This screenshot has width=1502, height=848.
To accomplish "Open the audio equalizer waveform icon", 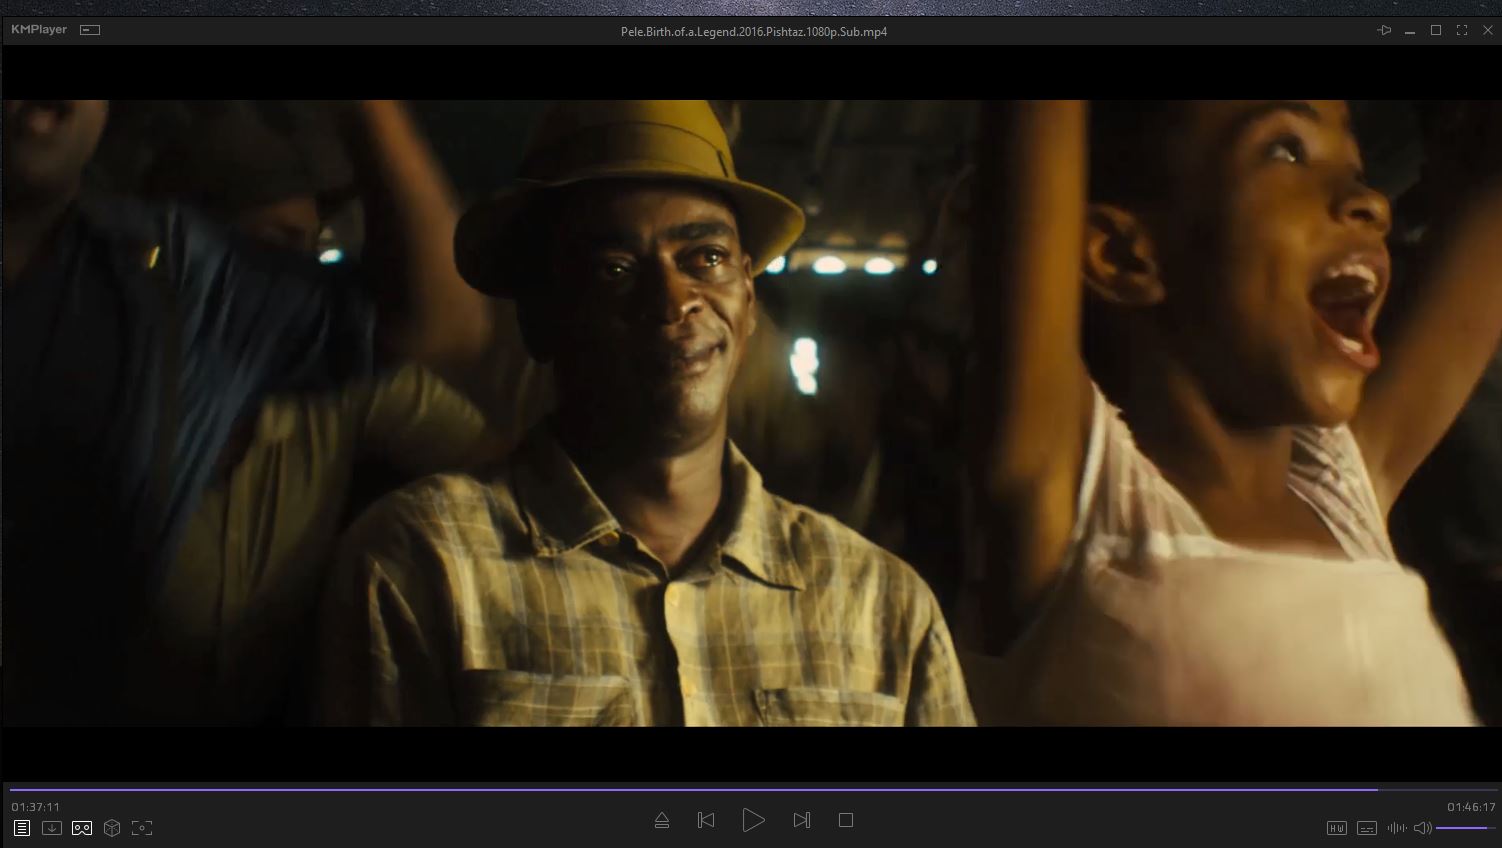I will [x=1396, y=828].
